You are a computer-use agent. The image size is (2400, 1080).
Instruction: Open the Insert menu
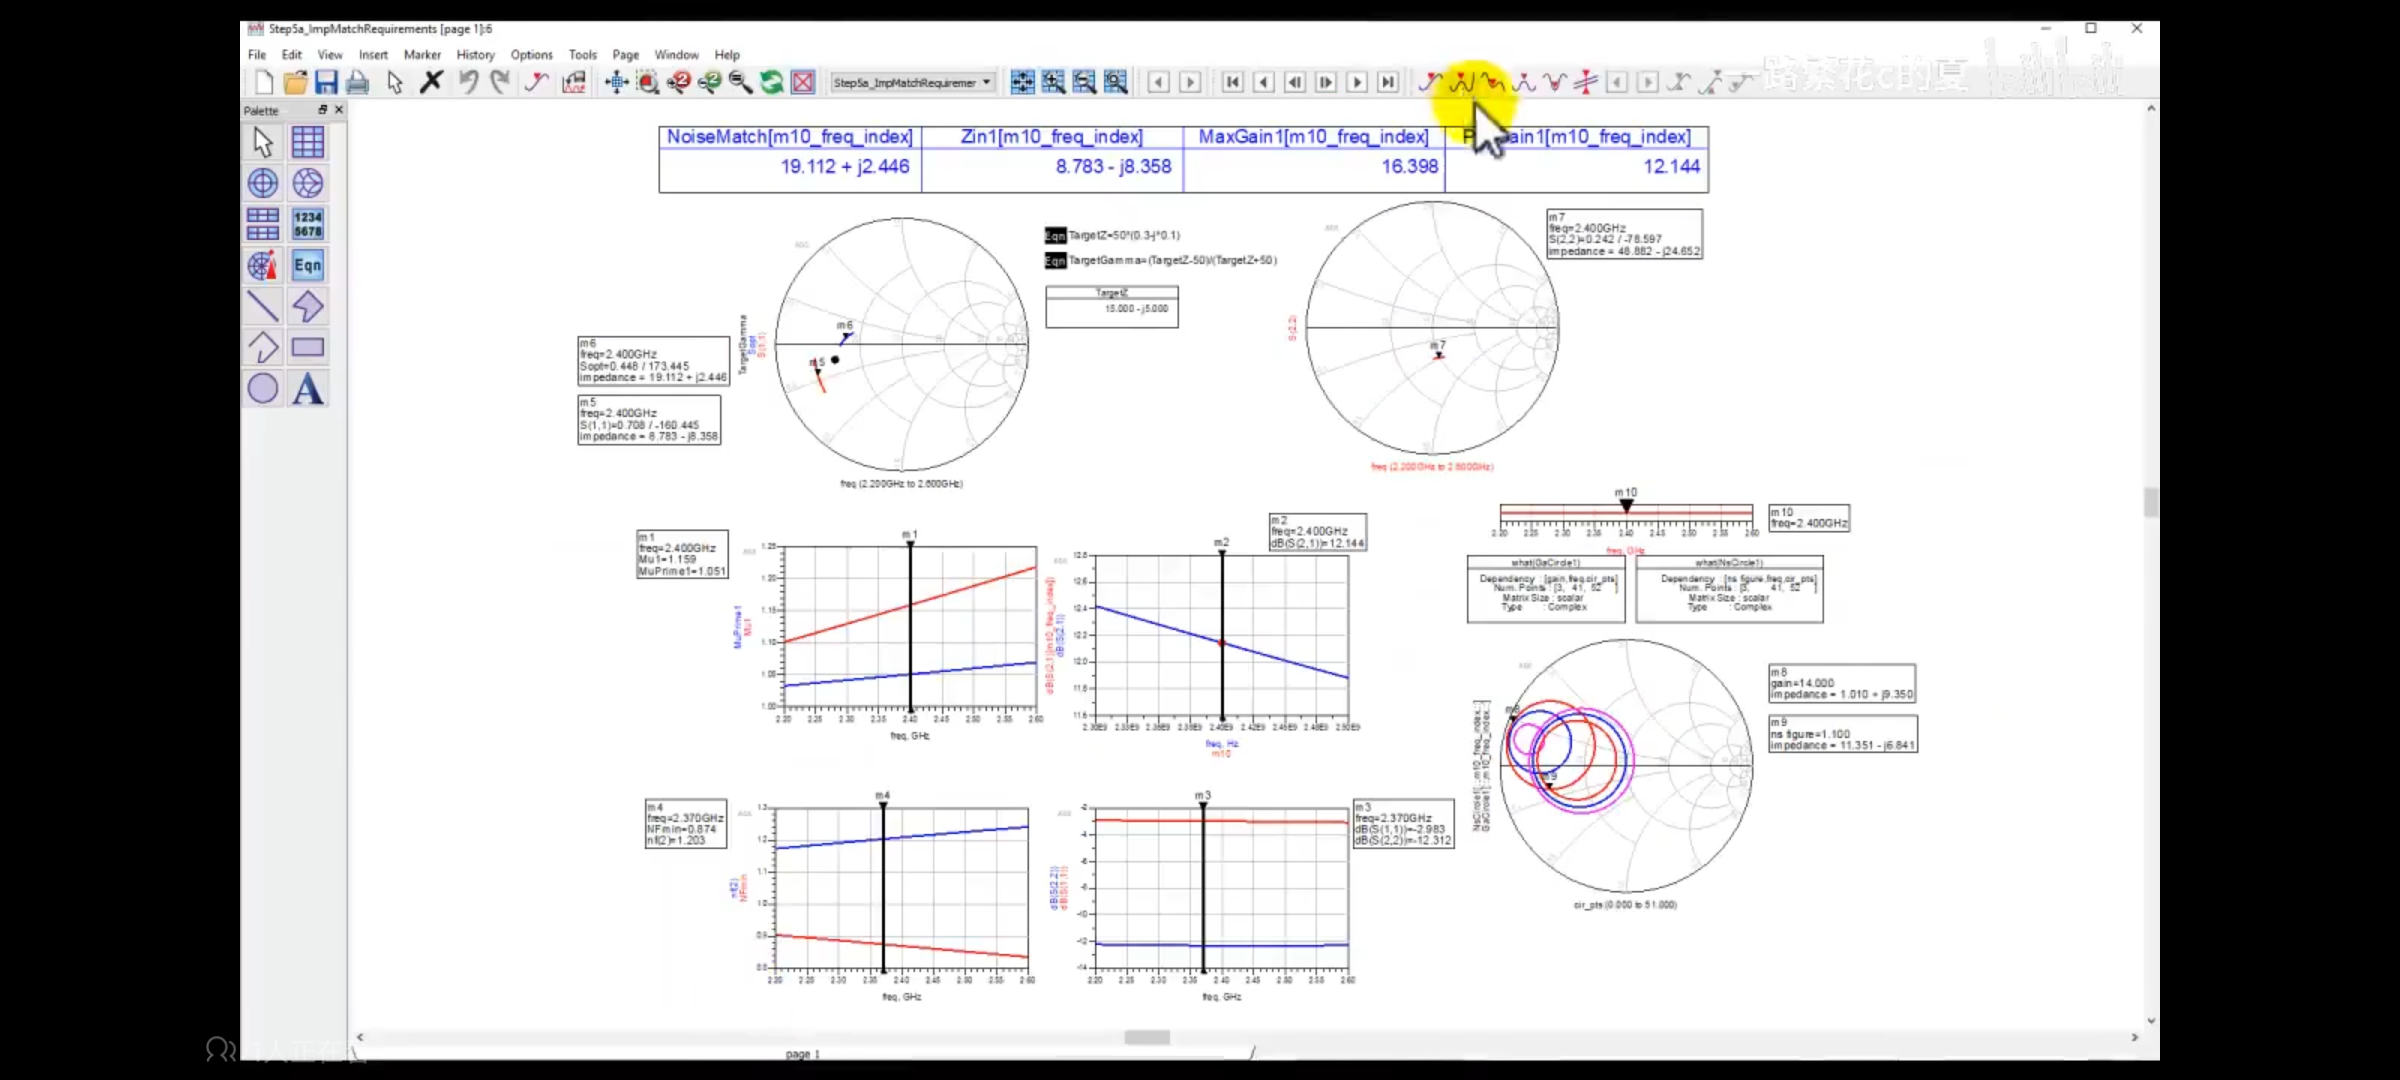click(373, 55)
